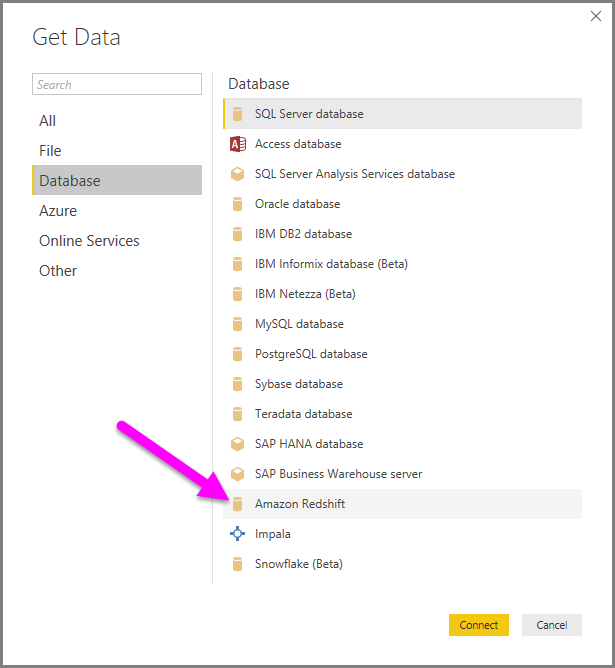Click the SQL Server Analysis Services cube icon
The height and width of the screenshot is (668, 615).
coord(238,174)
